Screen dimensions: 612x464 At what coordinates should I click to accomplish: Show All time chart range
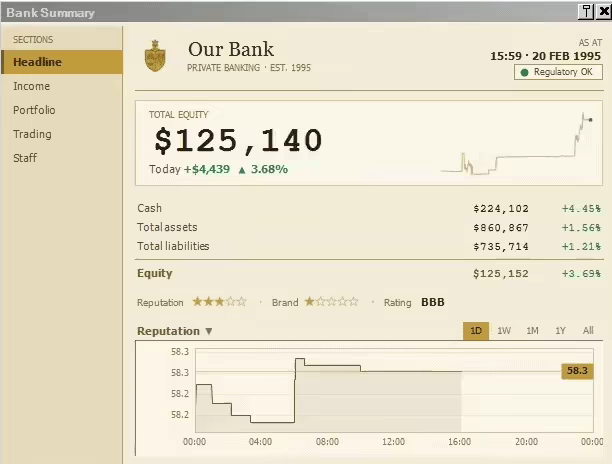click(588, 331)
